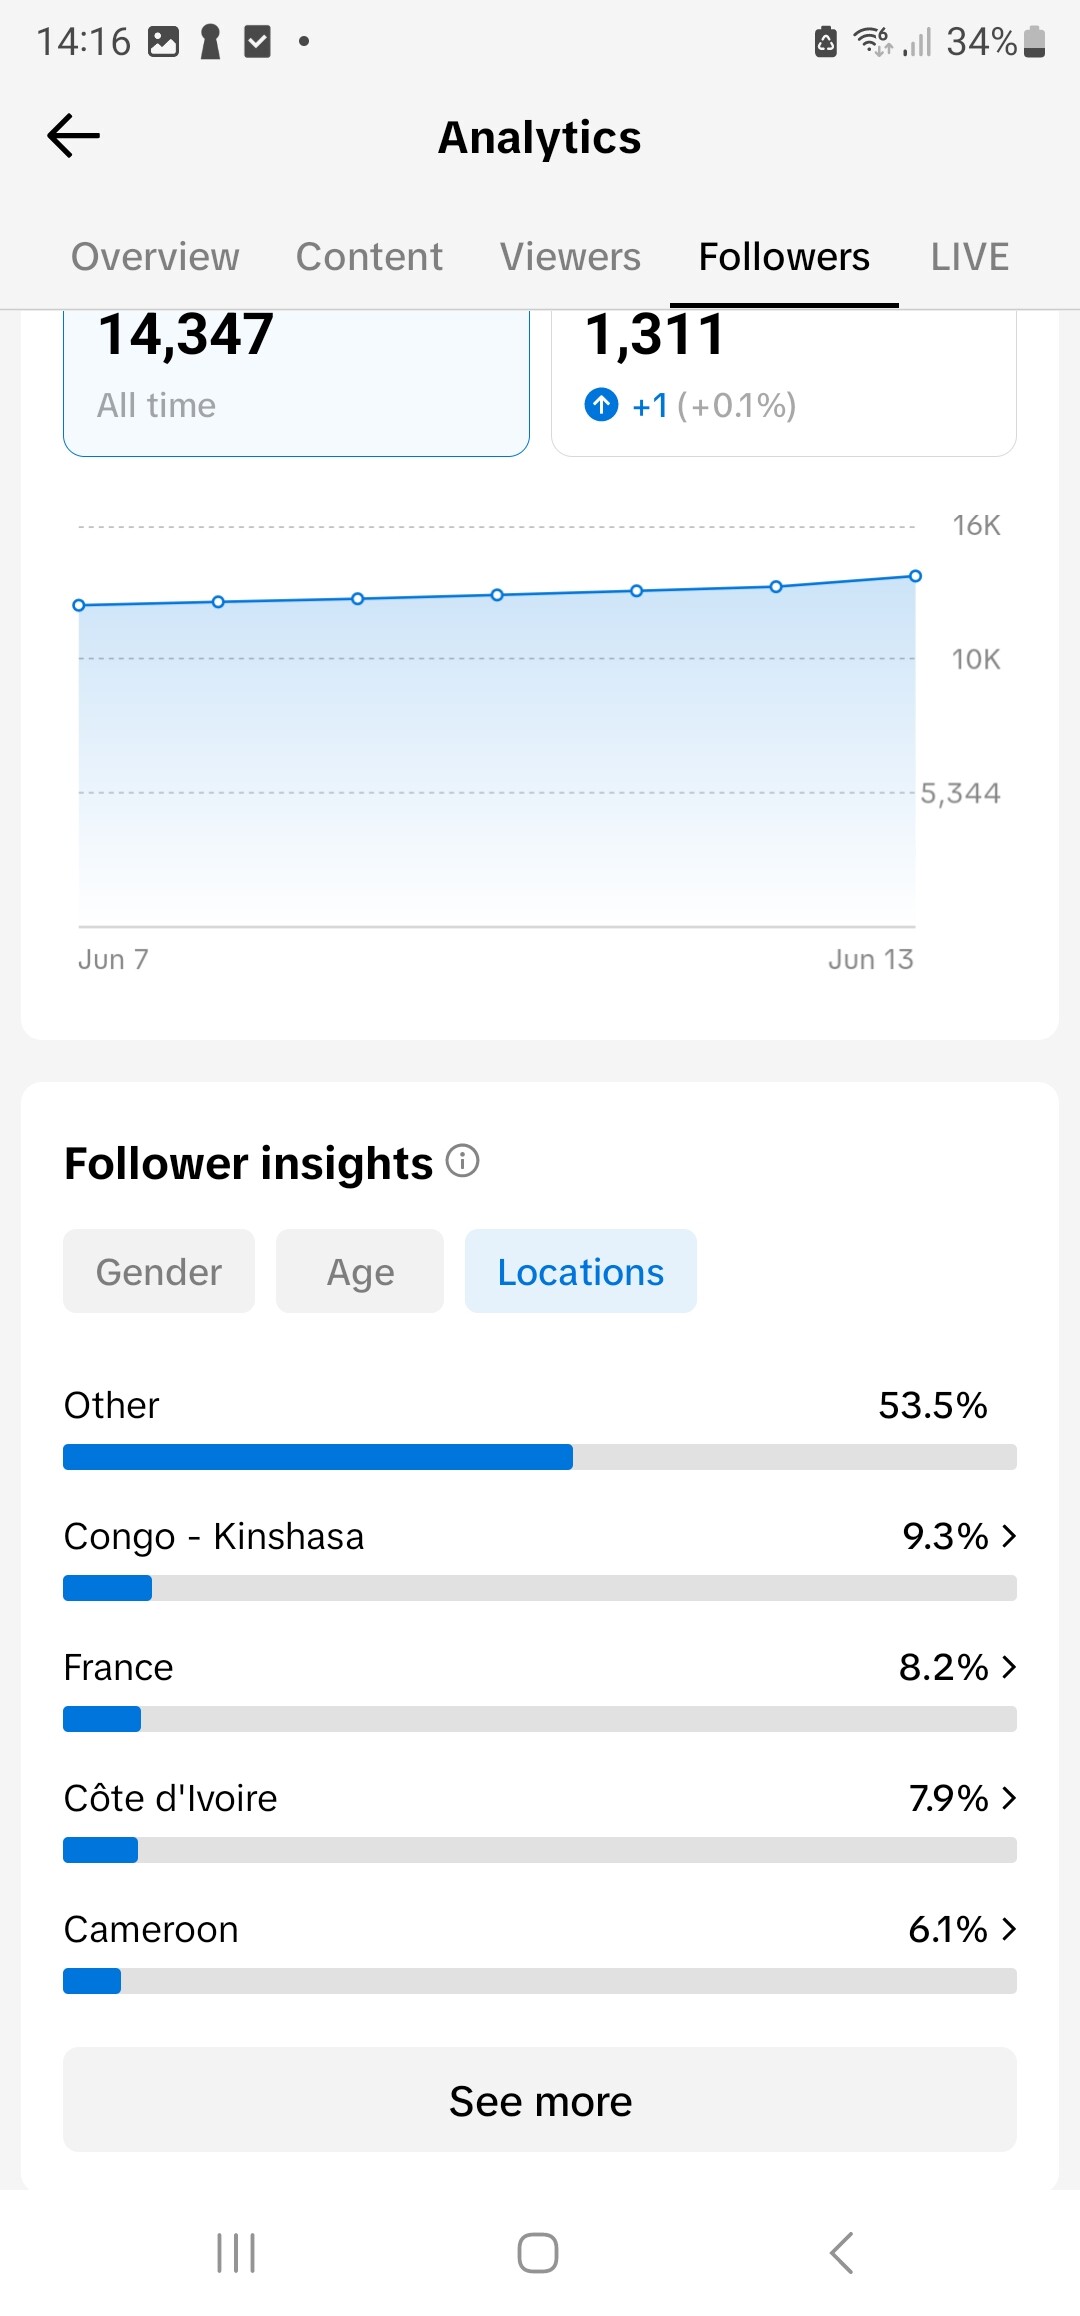1080x2316 pixels.
Task: Expand Congo - Kinshasa location details chevron
Action: [x=1009, y=1536]
